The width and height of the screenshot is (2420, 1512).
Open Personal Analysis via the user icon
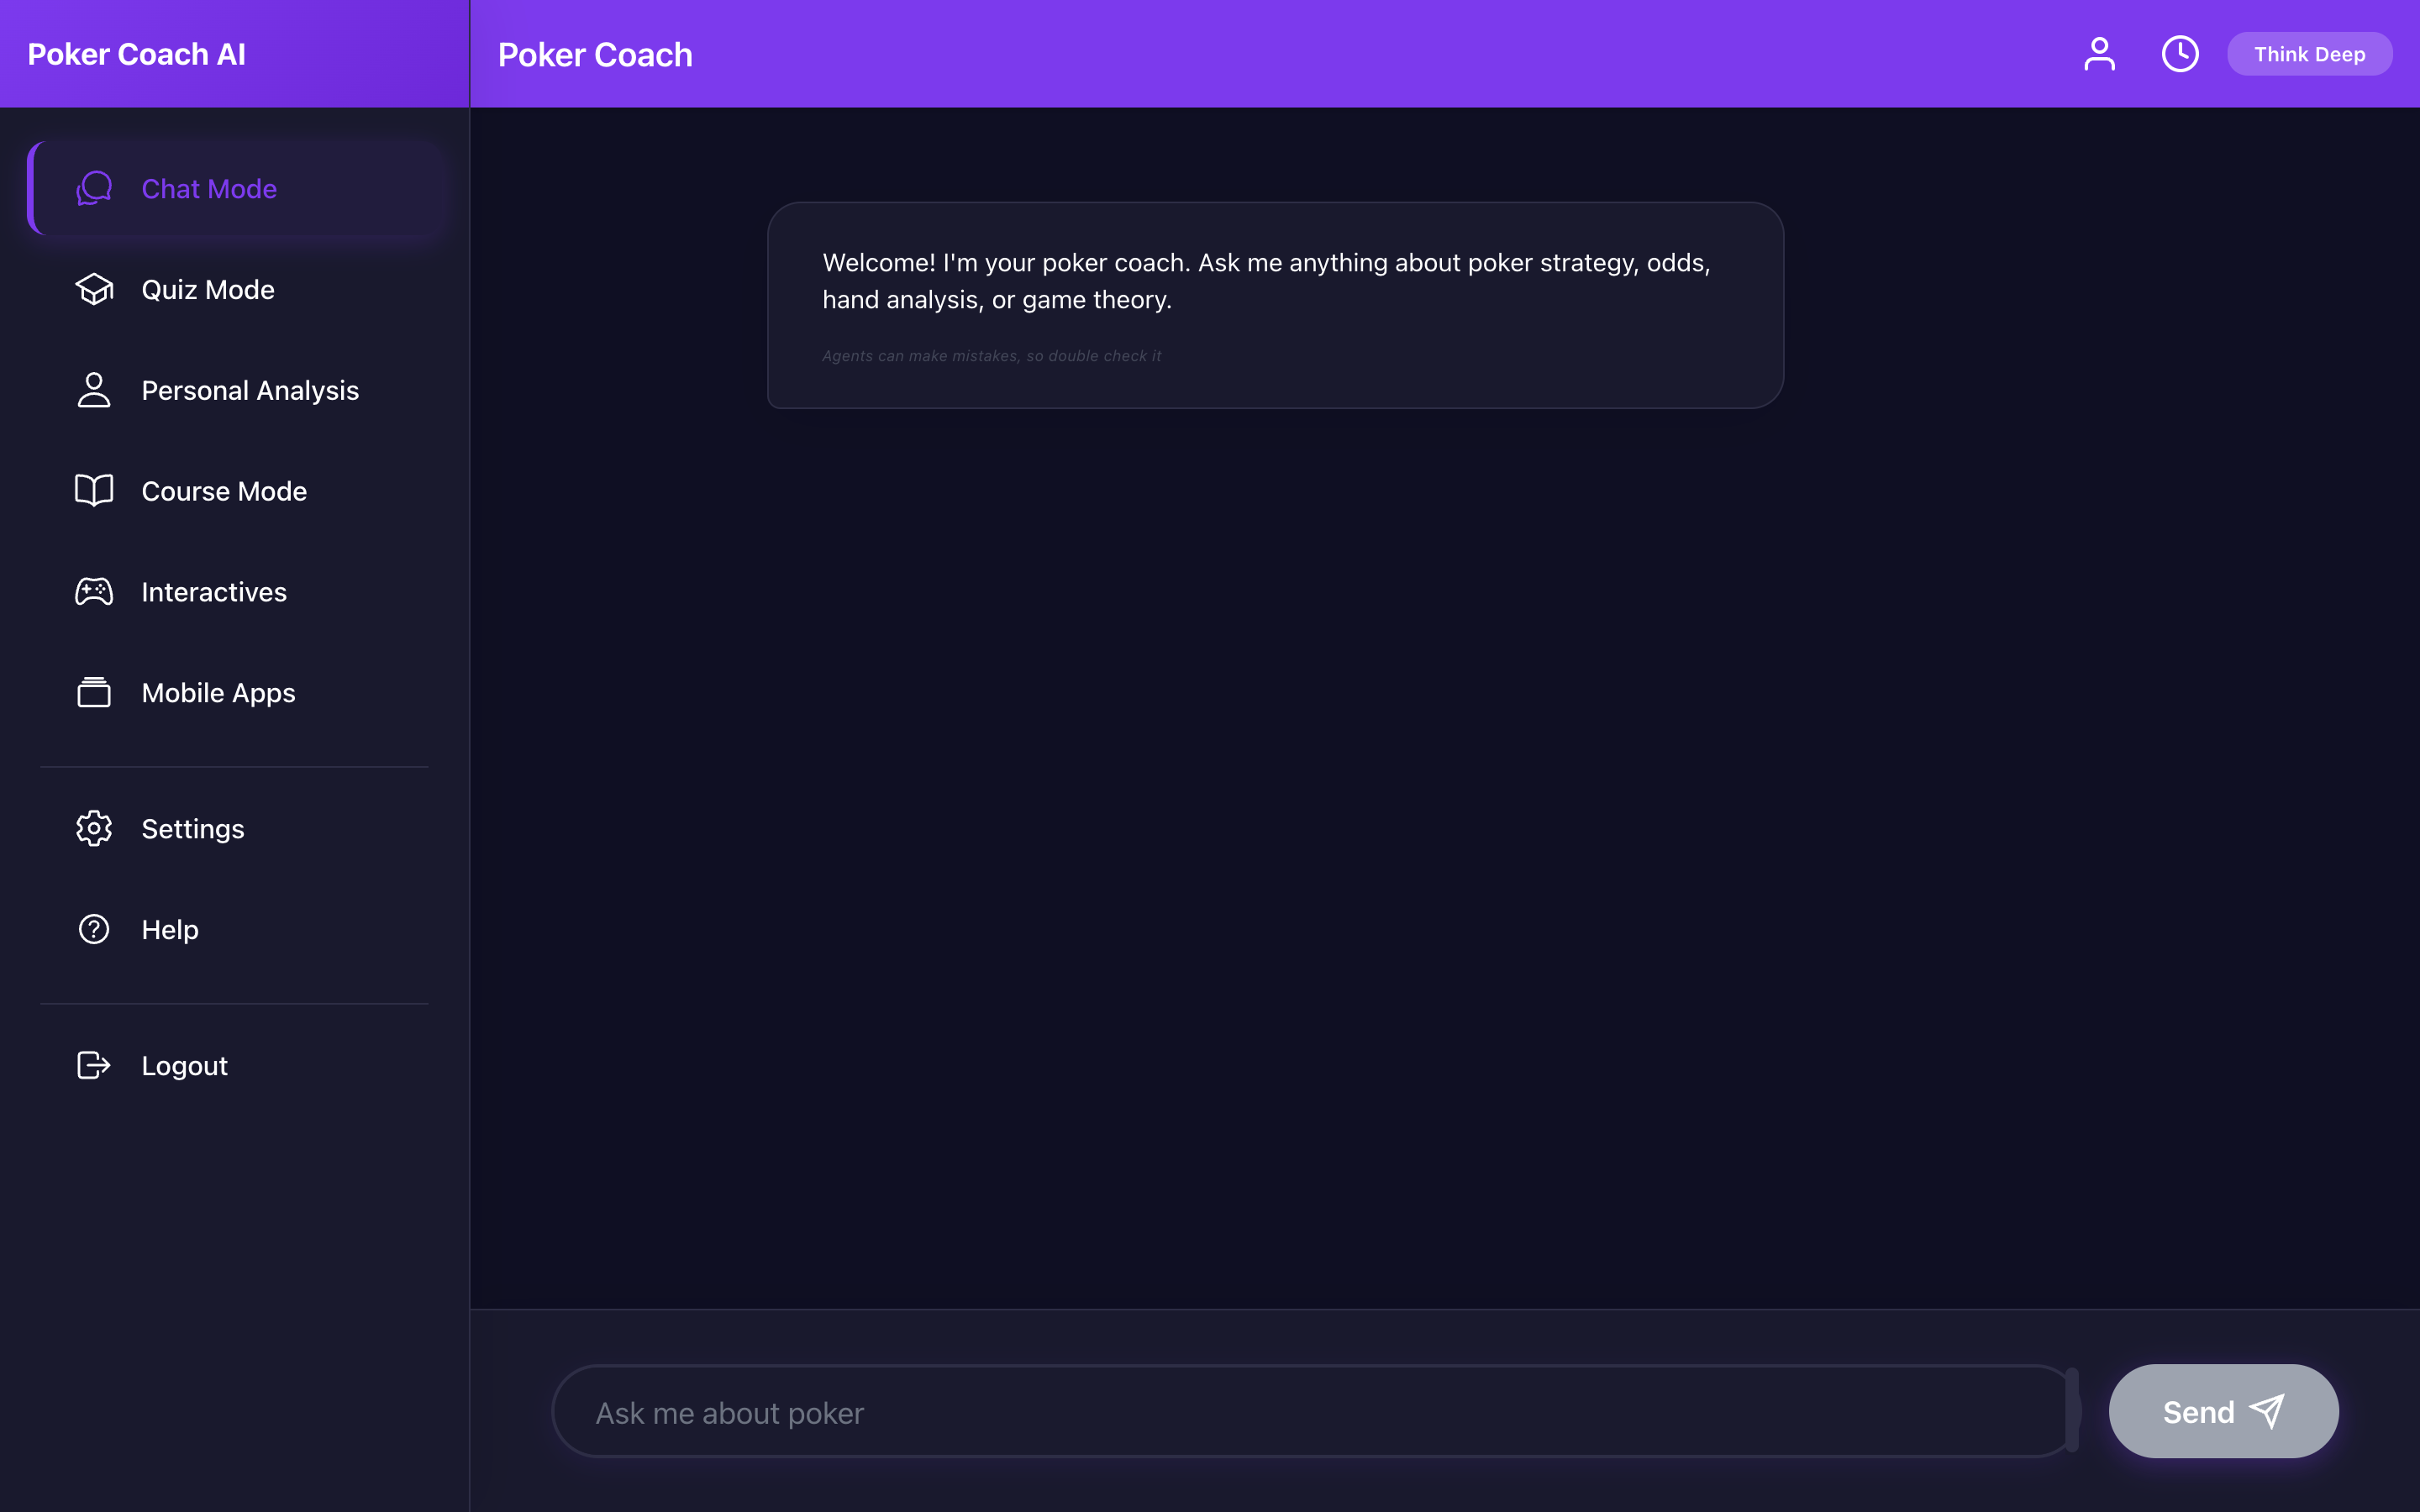click(93, 390)
